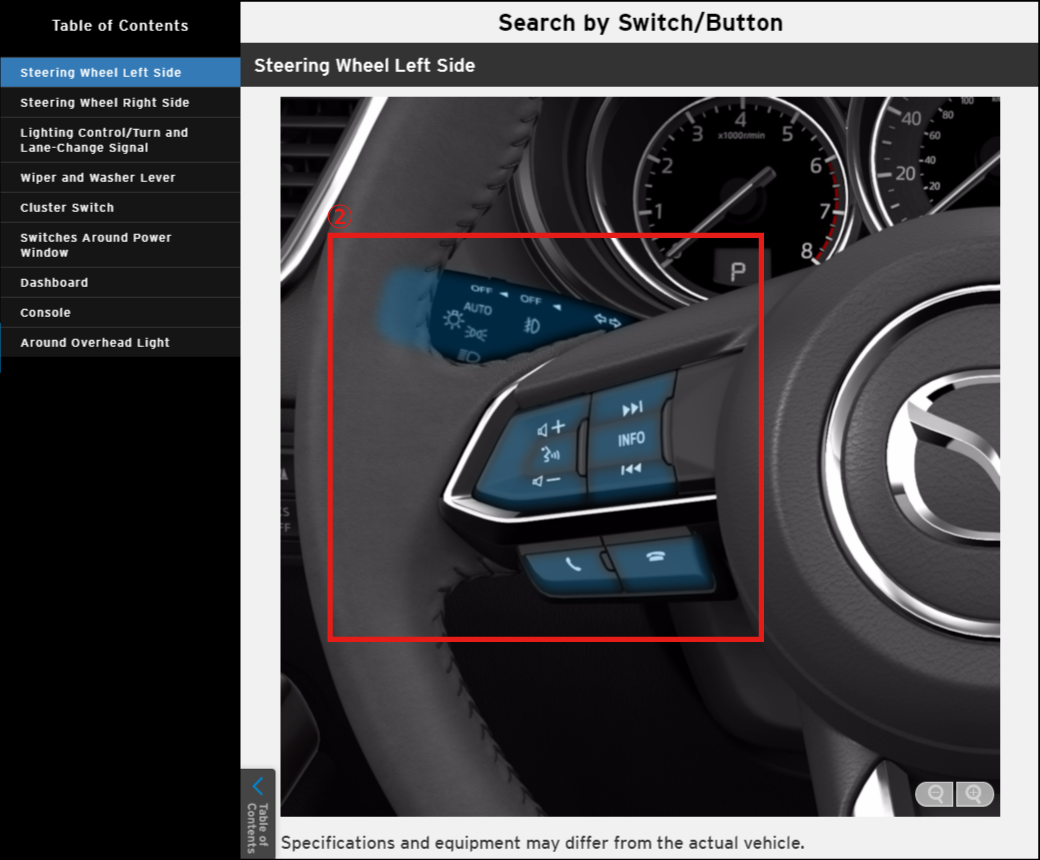Click the zoom in magnifier icon
The height and width of the screenshot is (860, 1040).
pos(974,794)
